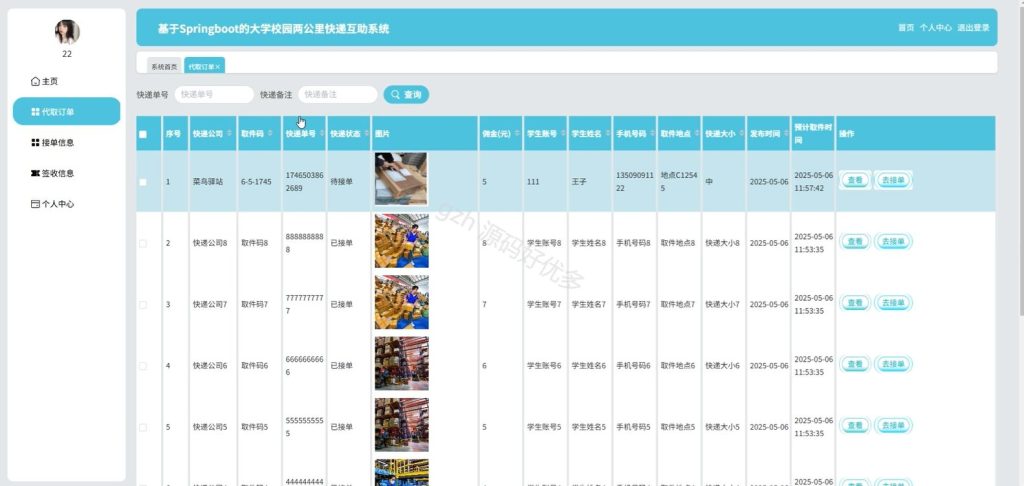Viewport: 1024px width, 486px height.
Task: Open the package thumbnail image in row 1
Action: (x=401, y=179)
